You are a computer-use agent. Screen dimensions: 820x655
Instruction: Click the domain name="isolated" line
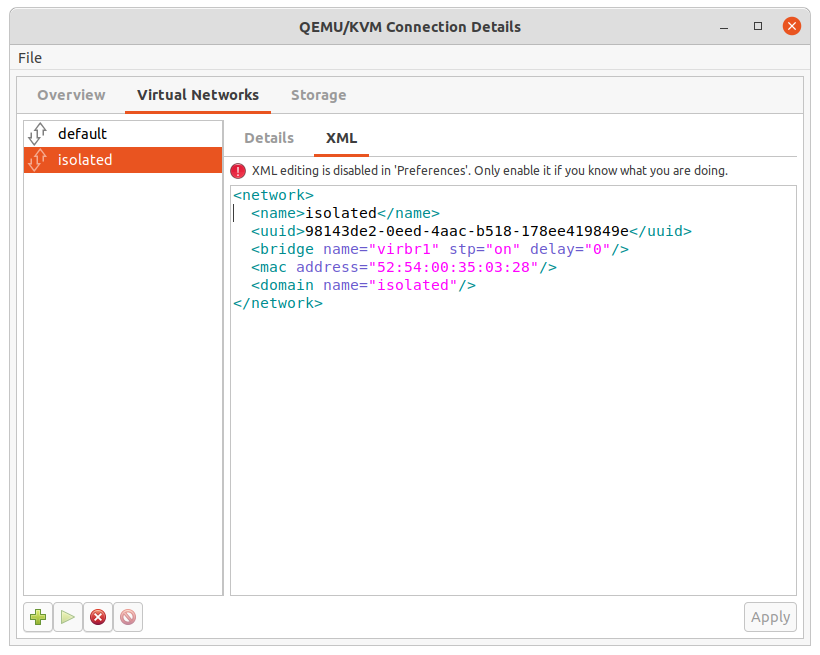click(363, 285)
